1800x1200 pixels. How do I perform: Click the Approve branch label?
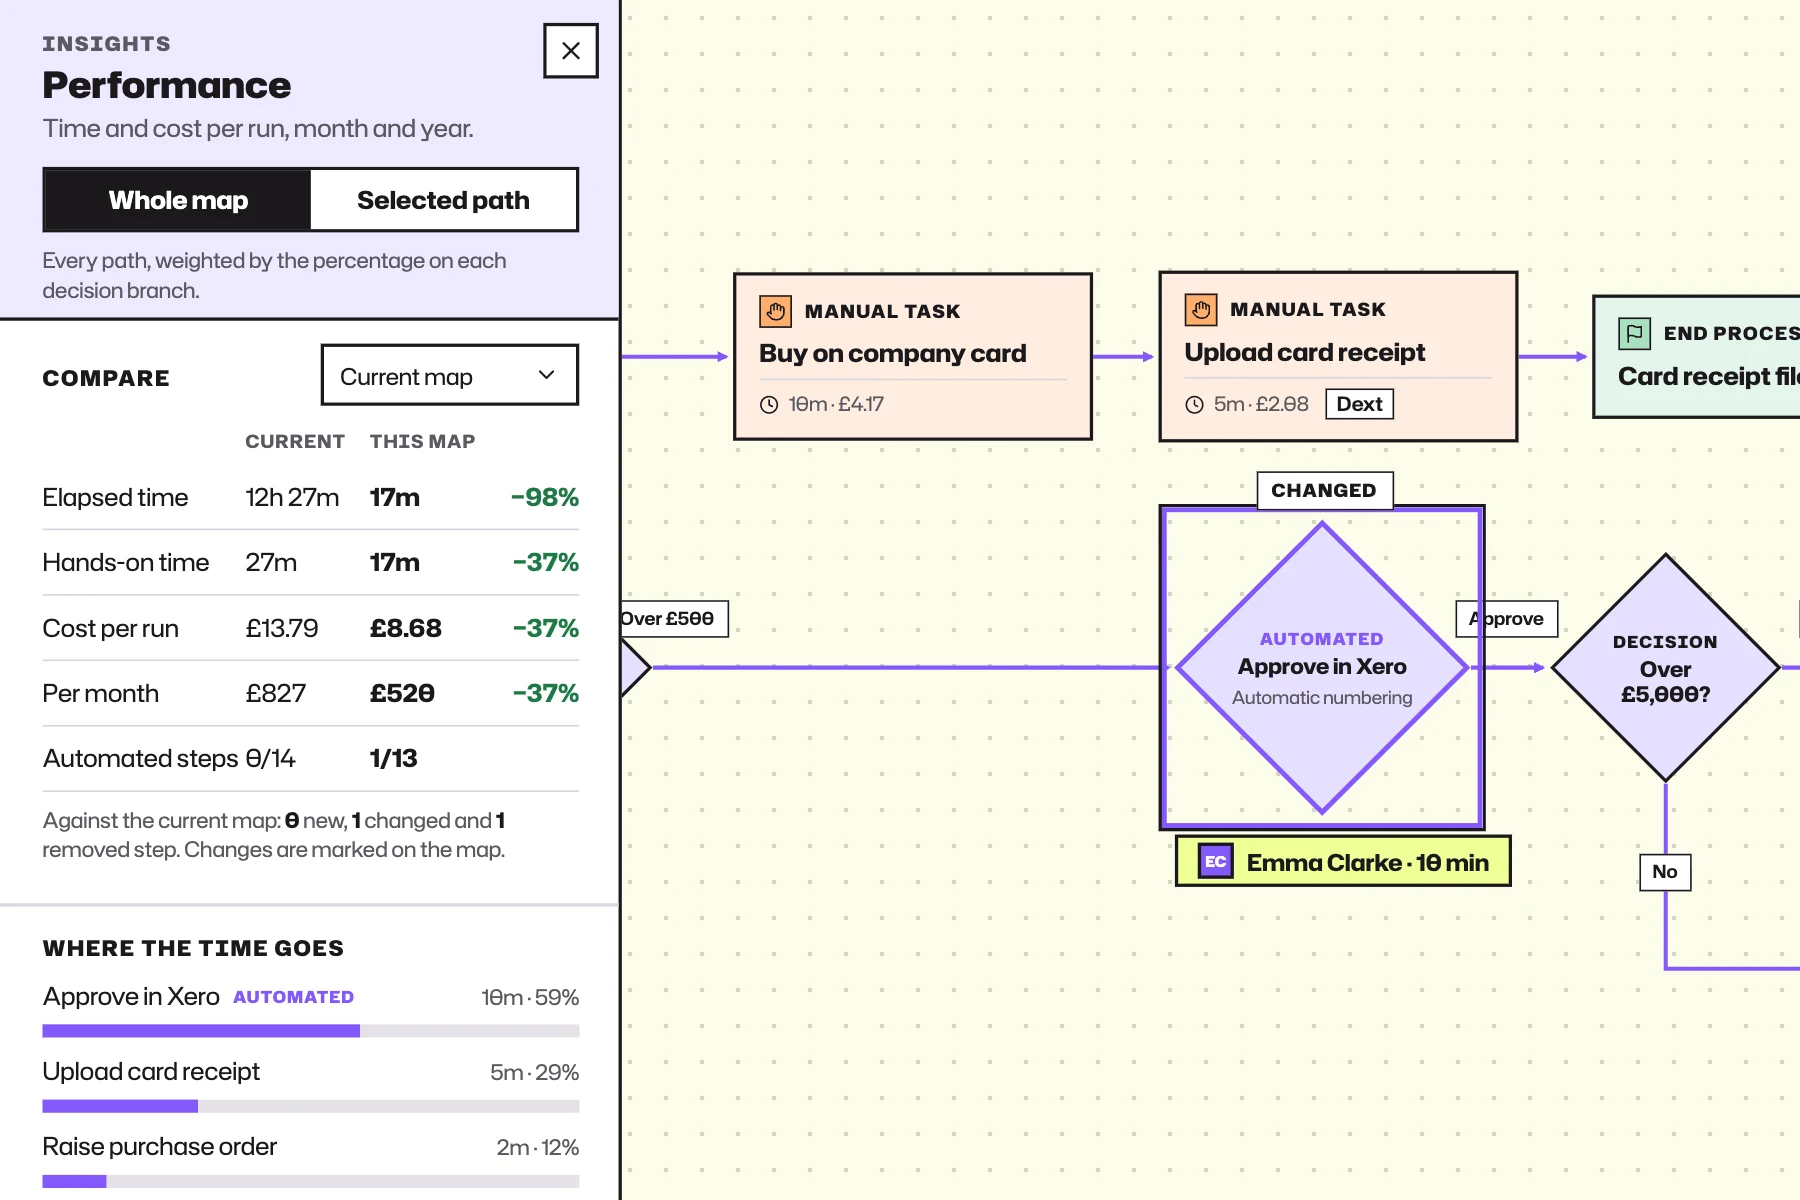click(x=1507, y=619)
